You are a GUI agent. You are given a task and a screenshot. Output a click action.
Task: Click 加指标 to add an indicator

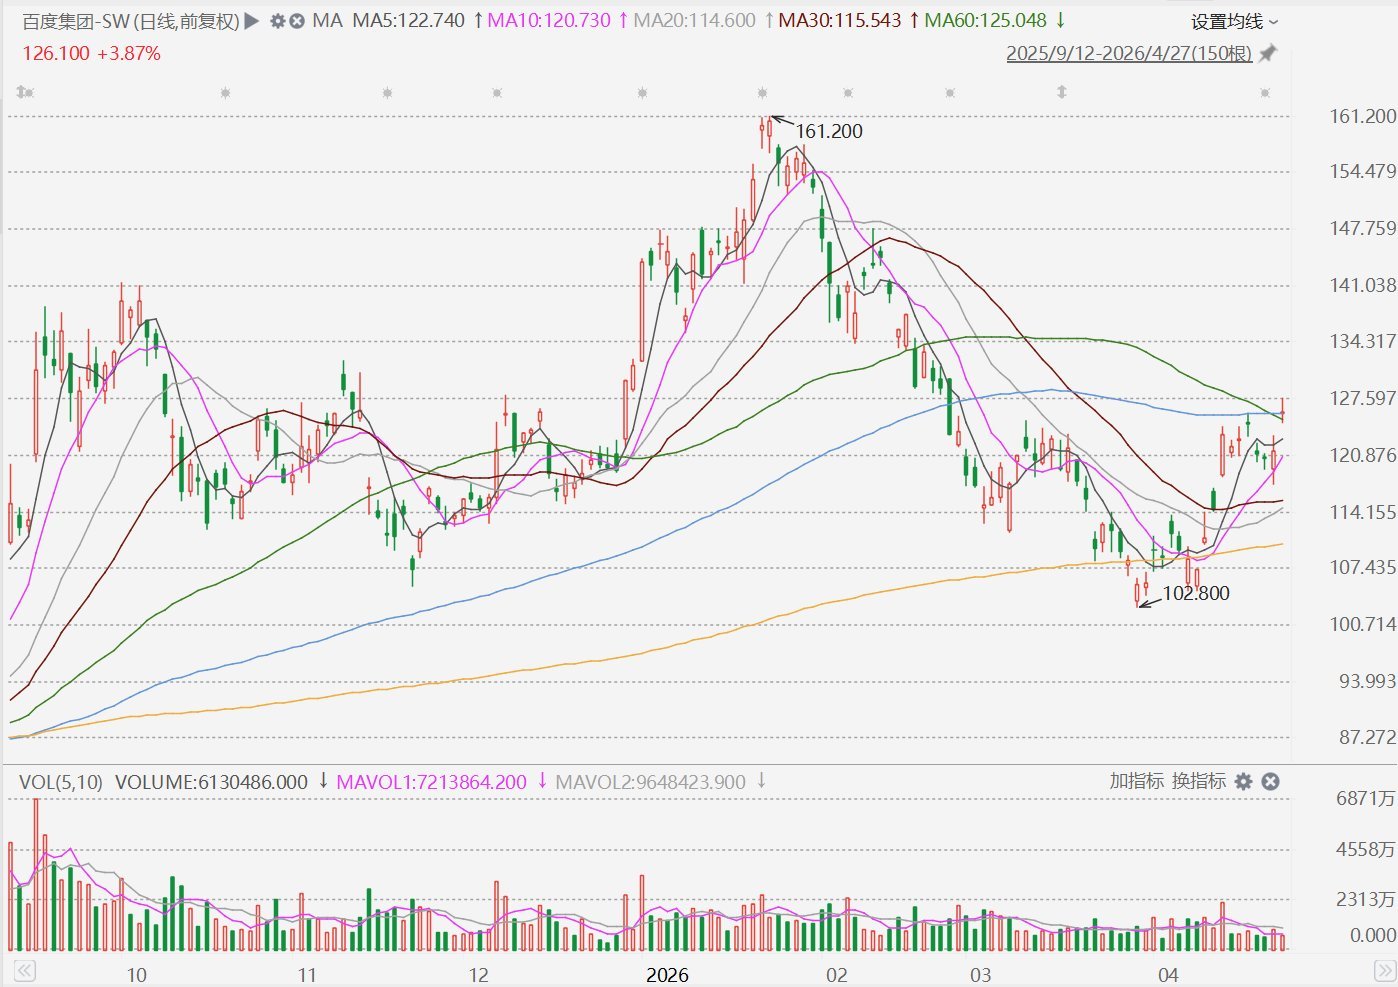(x=1136, y=781)
